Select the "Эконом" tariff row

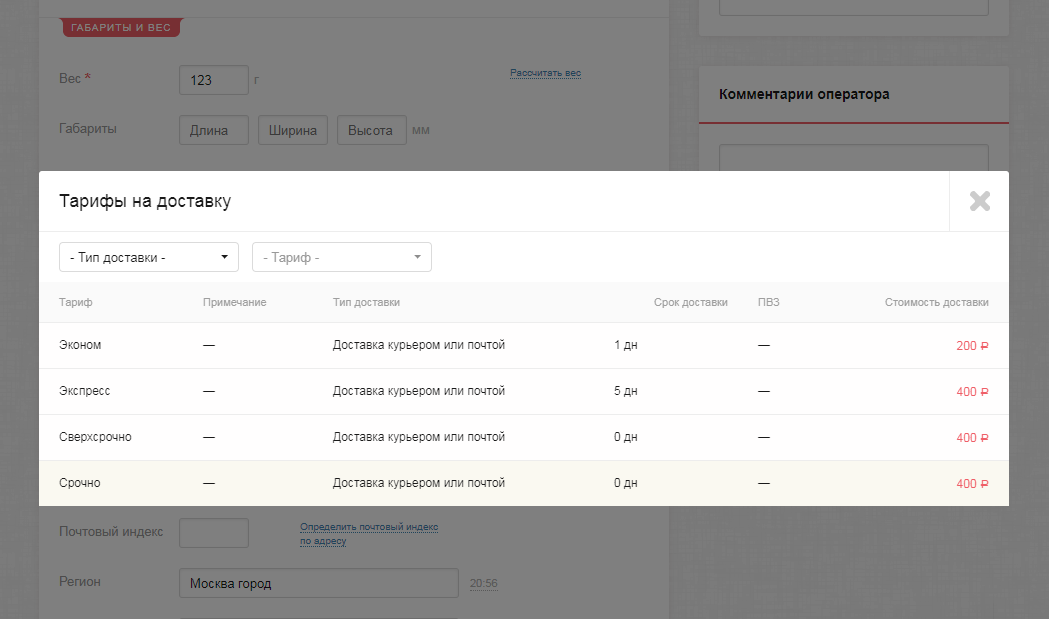coord(524,345)
